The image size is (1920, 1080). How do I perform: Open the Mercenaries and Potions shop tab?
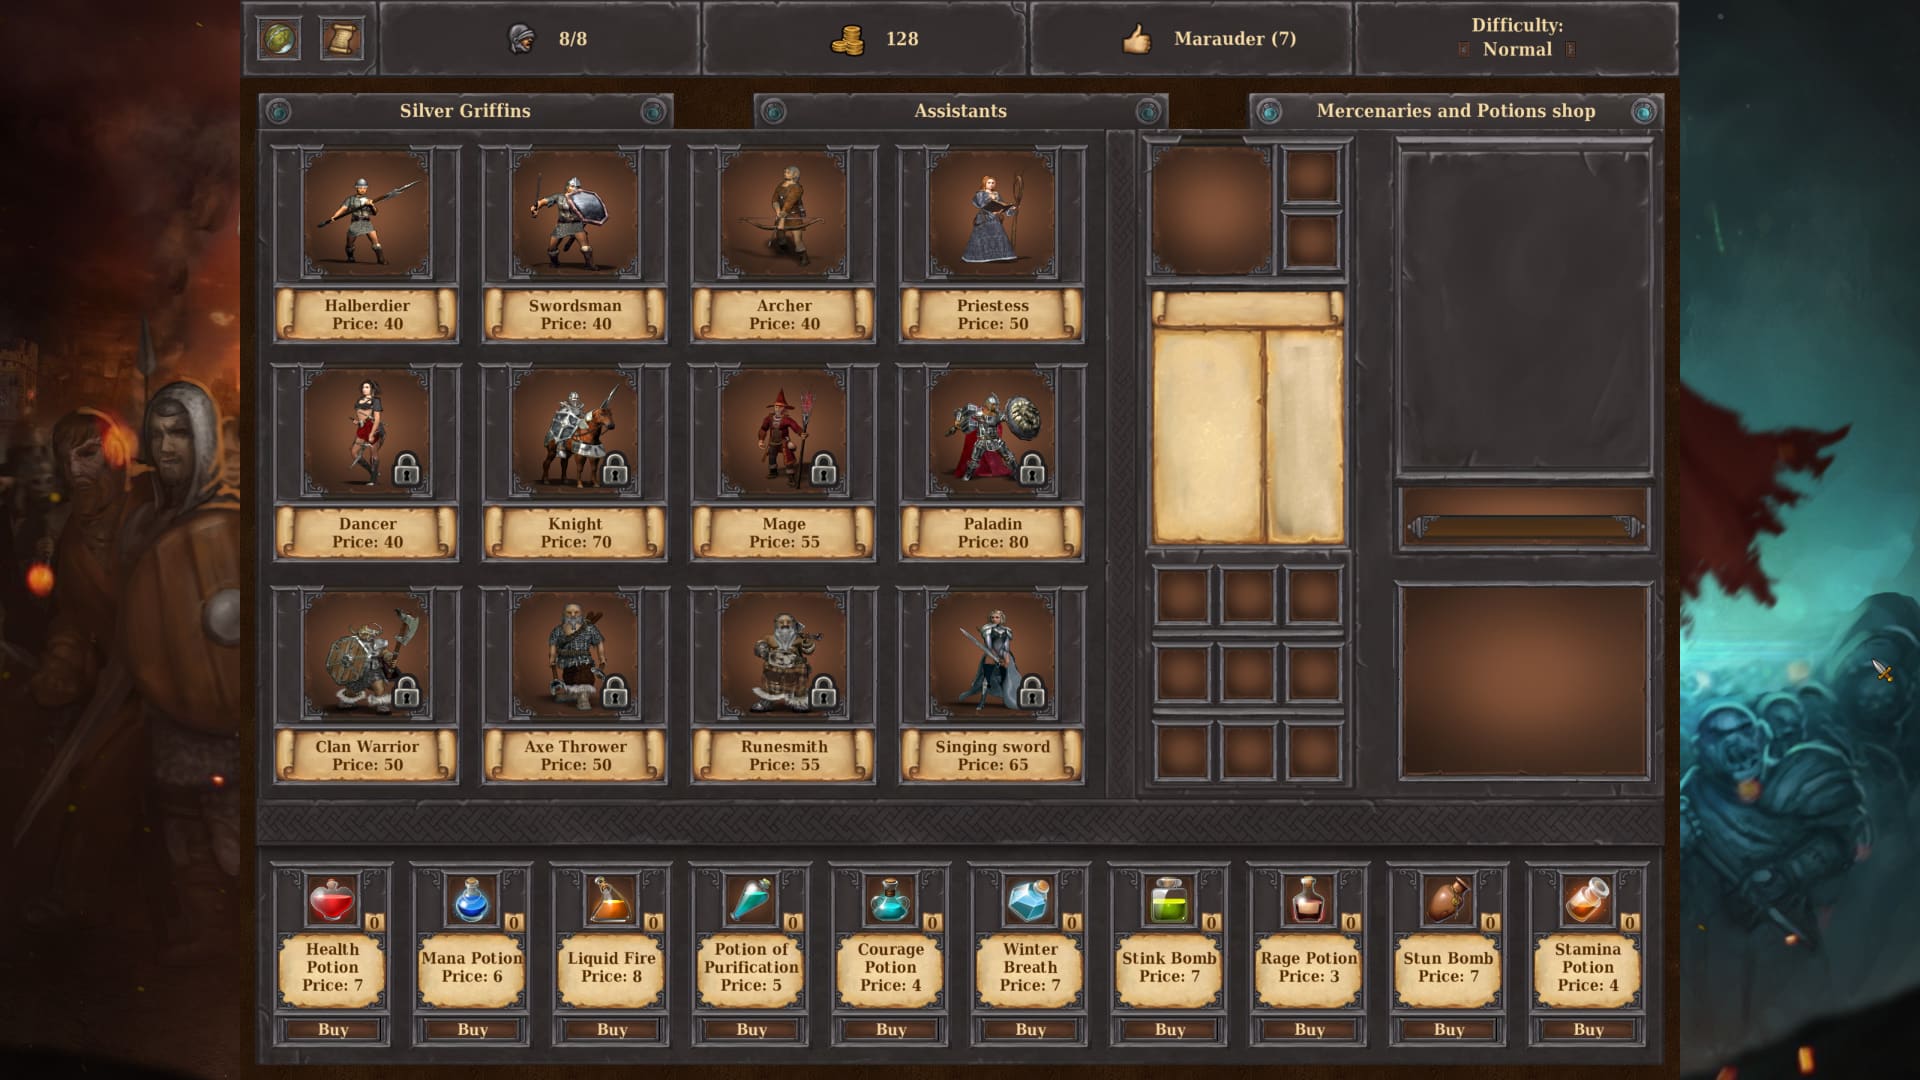coord(1455,112)
